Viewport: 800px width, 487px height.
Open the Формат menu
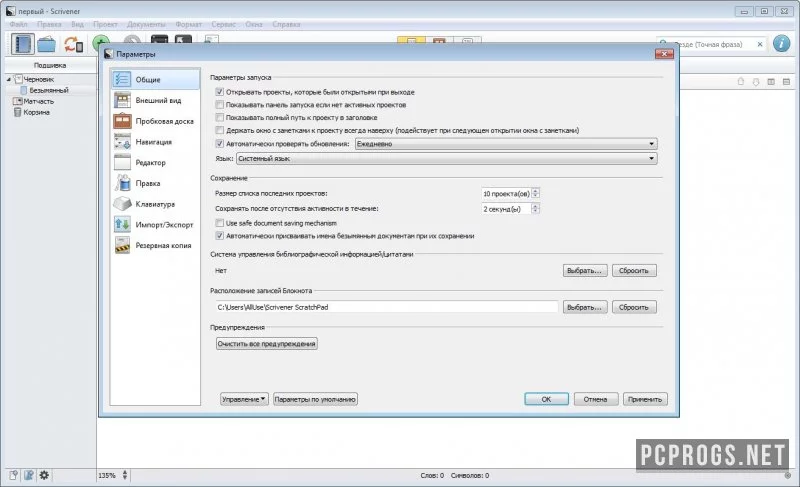[188, 24]
